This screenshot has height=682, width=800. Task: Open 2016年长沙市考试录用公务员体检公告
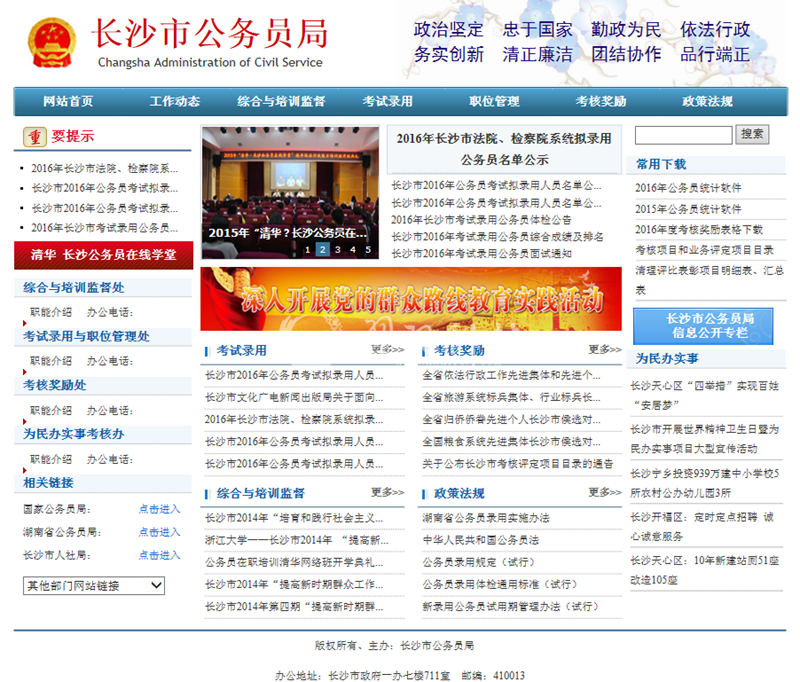[x=481, y=220]
